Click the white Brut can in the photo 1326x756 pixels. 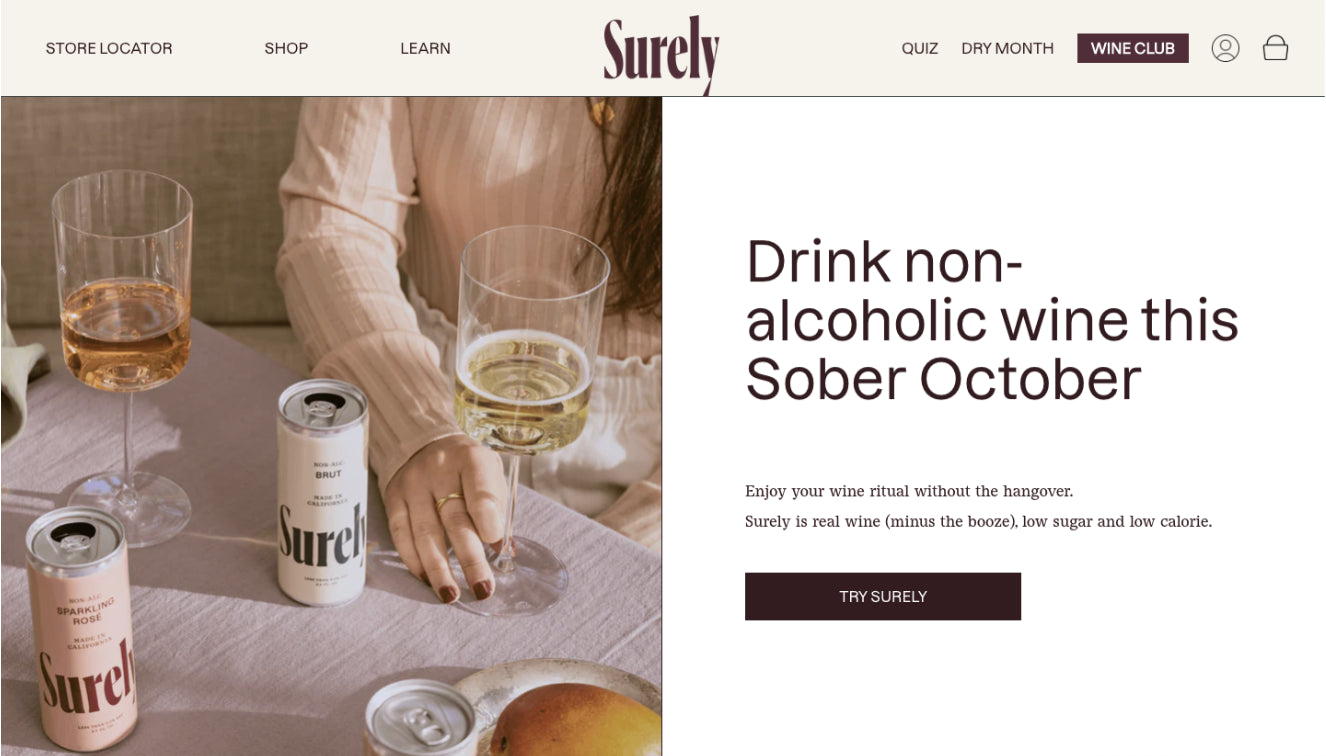(x=323, y=492)
